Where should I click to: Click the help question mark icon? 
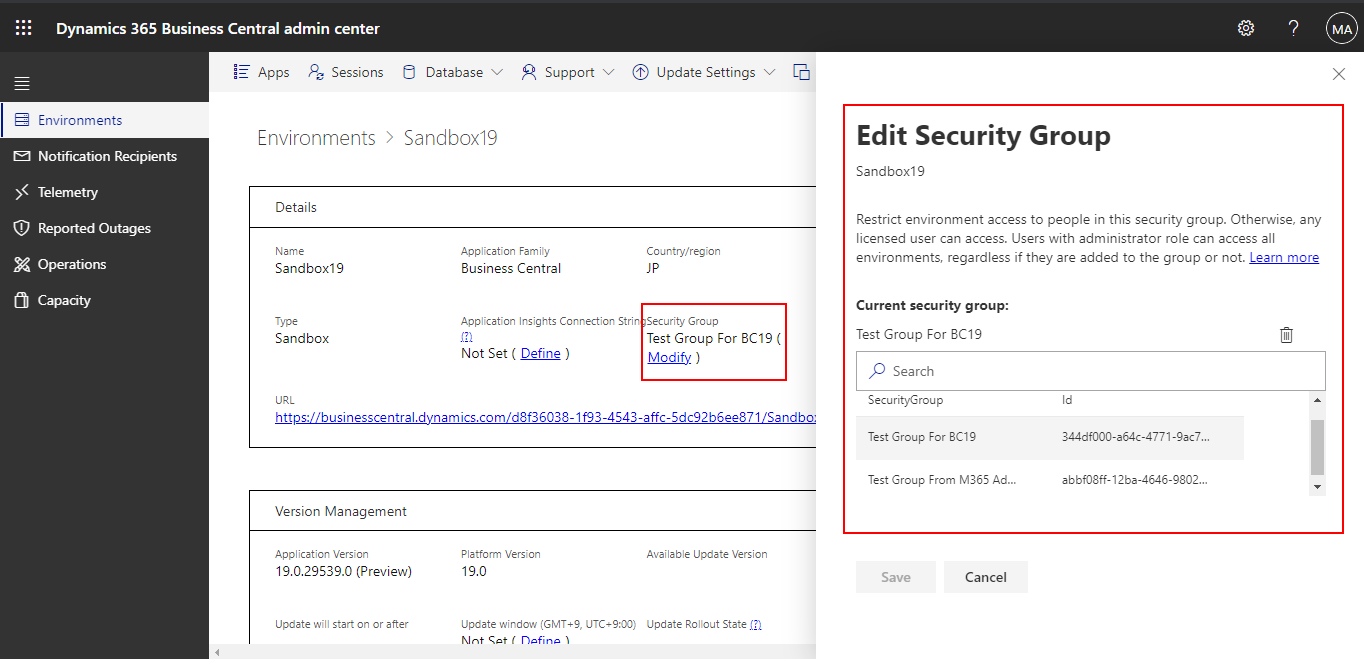coord(1293,28)
